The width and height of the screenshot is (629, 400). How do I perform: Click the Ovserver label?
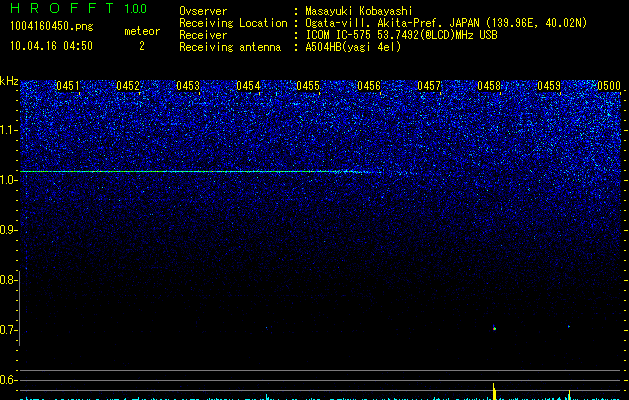coord(203,11)
